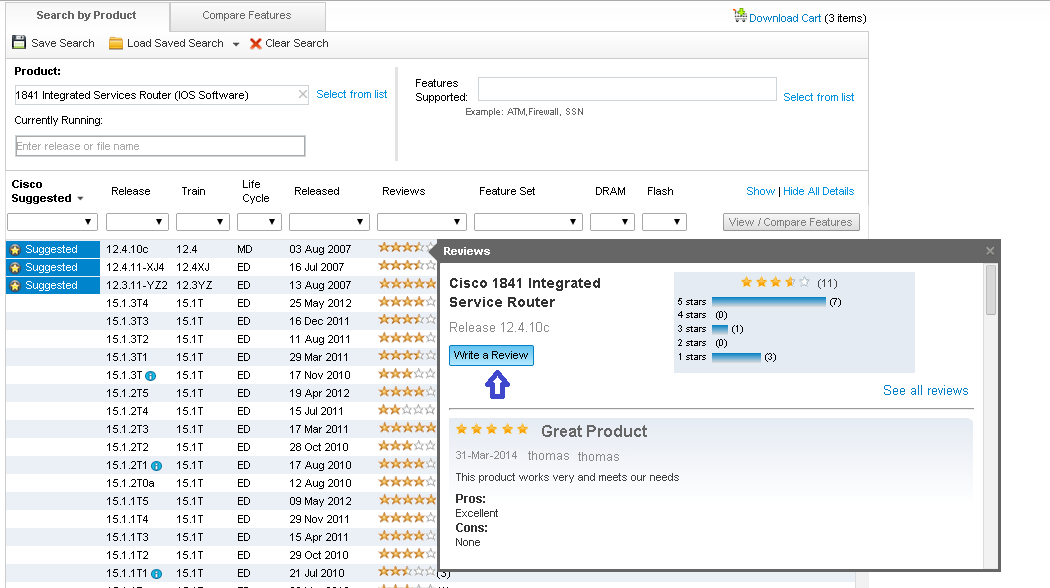The height and width of the screenshot is (588, 1050).
Task: Open the Train filter dropdown
Action: [203, 222]
